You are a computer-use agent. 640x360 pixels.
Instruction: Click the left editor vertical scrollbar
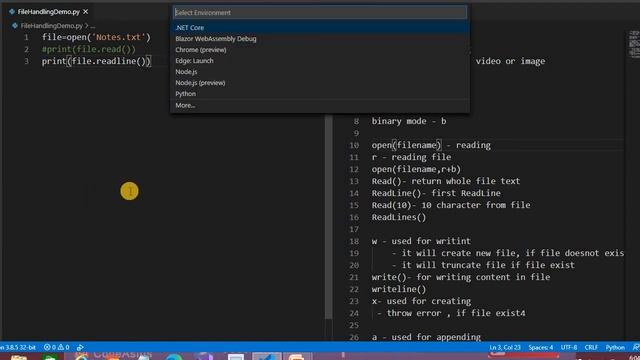328,216
